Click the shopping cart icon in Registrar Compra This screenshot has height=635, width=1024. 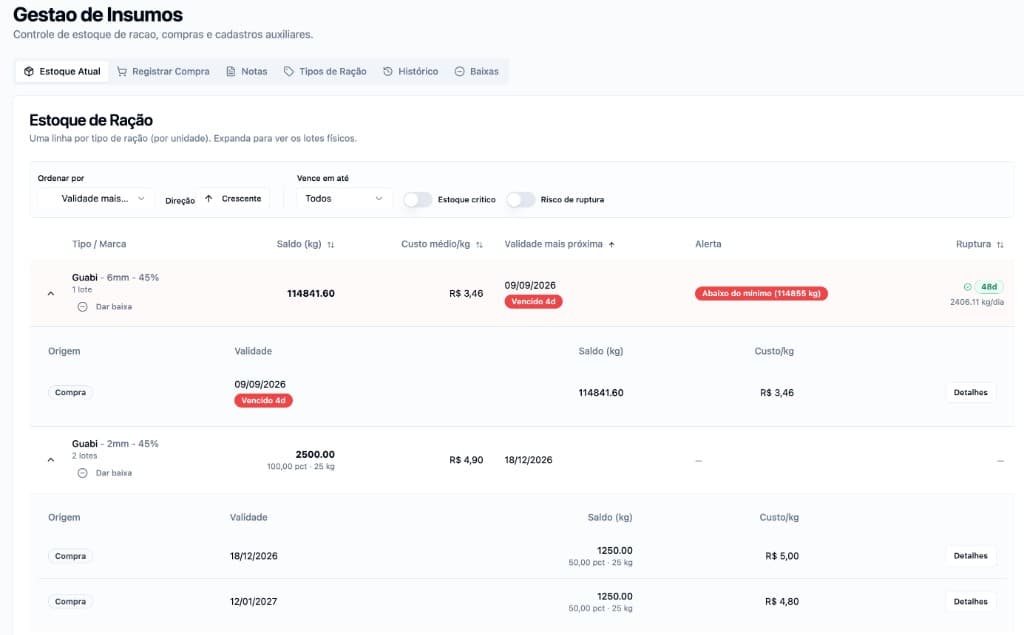pyautogui.click(x=122, y=71)
